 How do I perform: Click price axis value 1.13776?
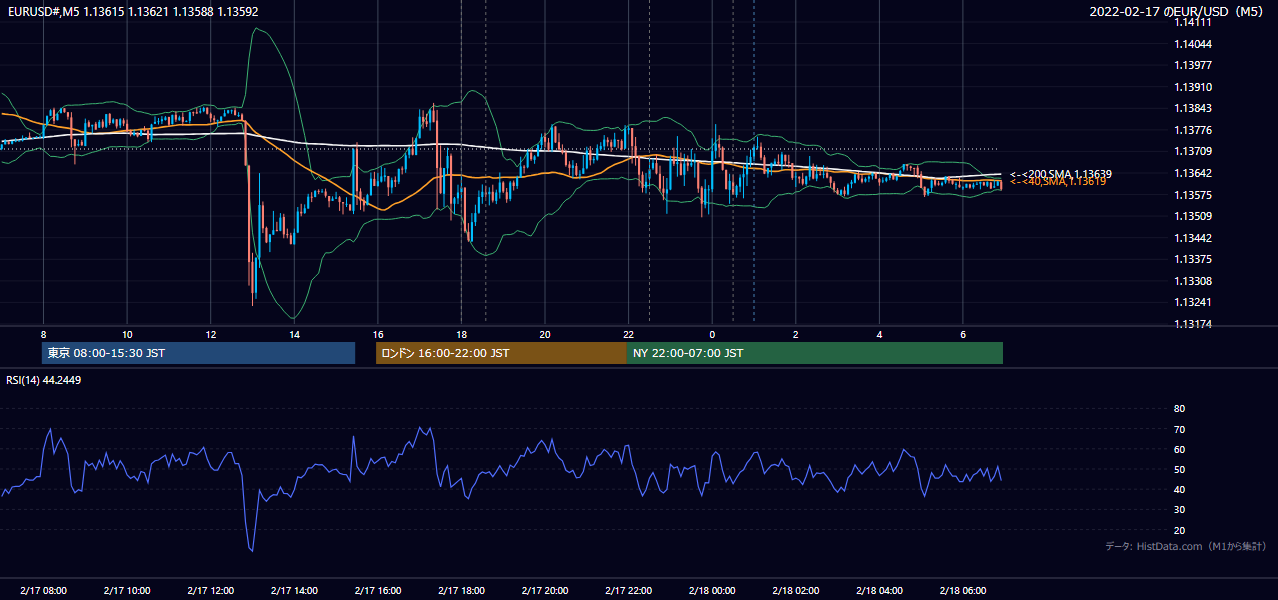click(1194, 130)
